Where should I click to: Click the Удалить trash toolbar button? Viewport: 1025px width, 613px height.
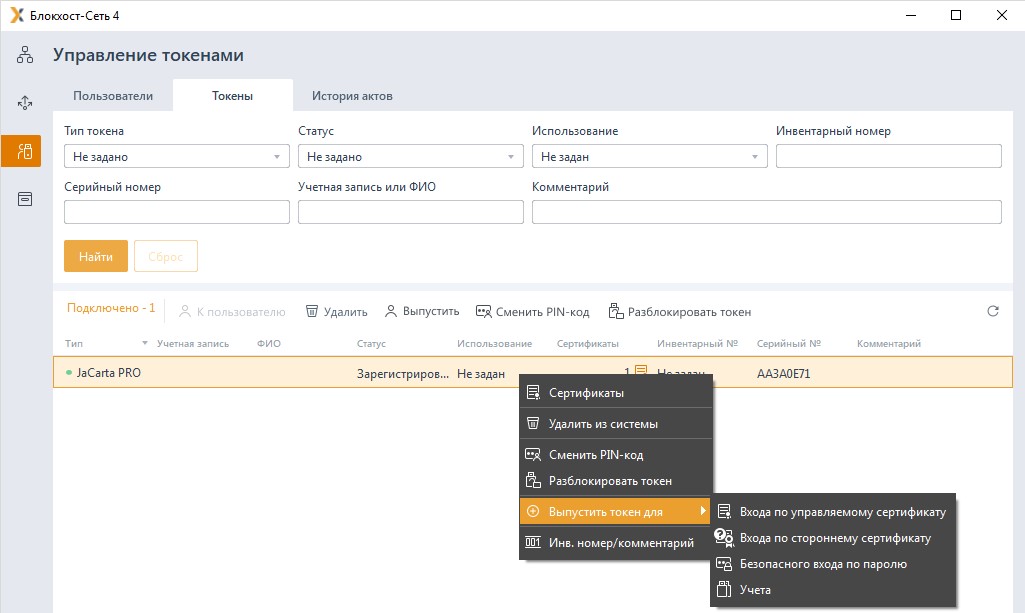pyautogui.click(x=336, y=312)
